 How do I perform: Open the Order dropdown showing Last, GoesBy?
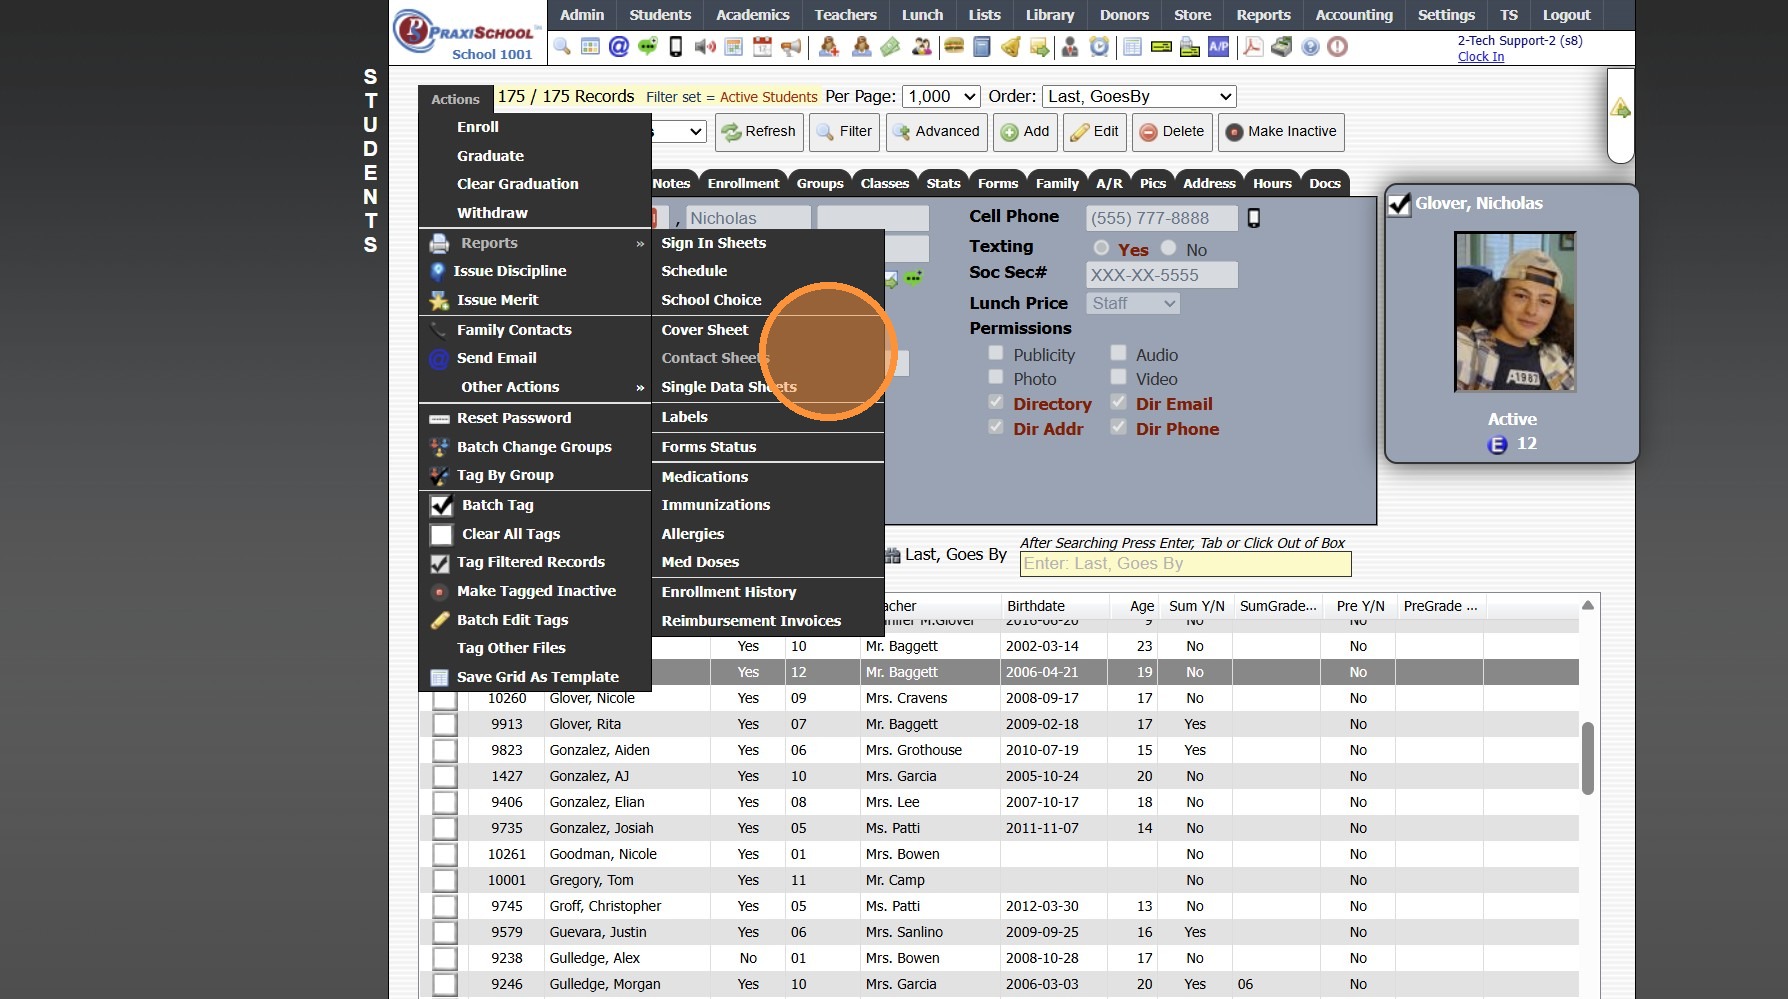1139,97
